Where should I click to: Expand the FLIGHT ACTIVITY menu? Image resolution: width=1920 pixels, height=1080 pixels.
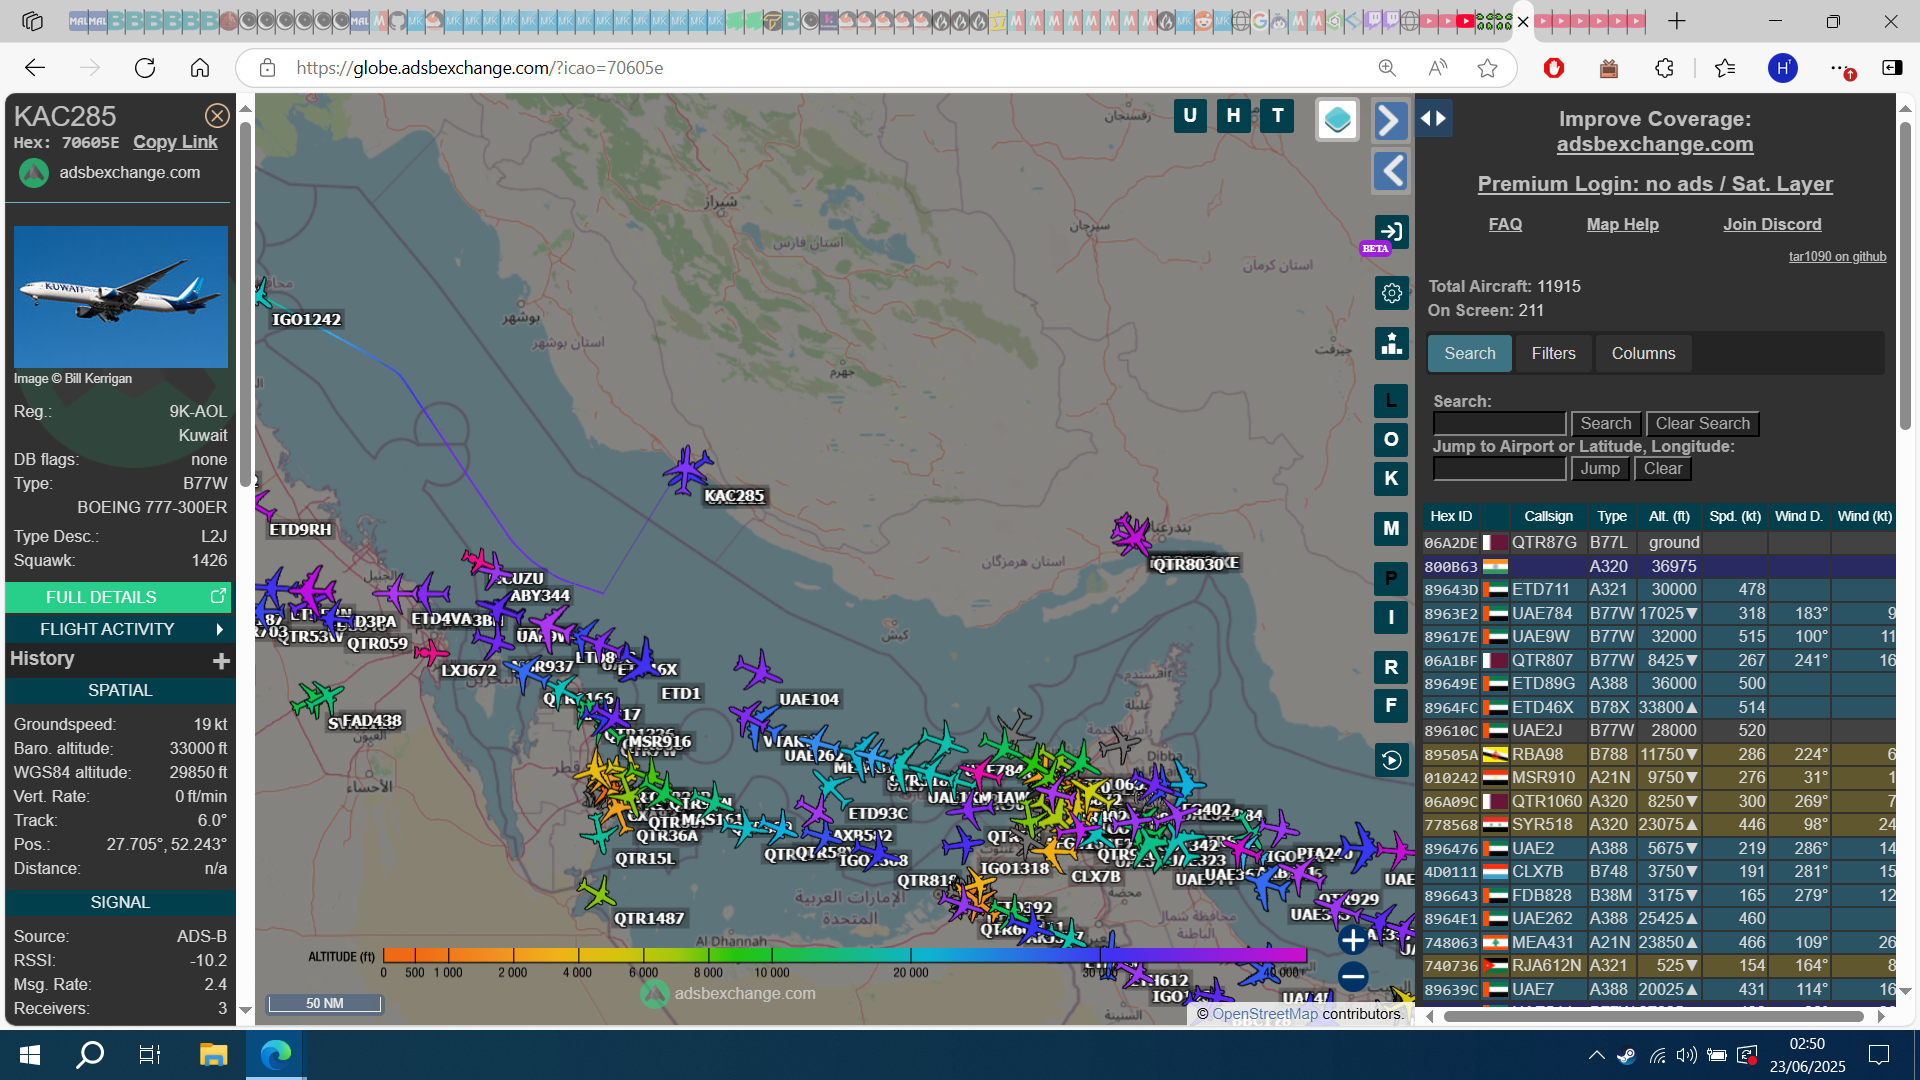118,629
